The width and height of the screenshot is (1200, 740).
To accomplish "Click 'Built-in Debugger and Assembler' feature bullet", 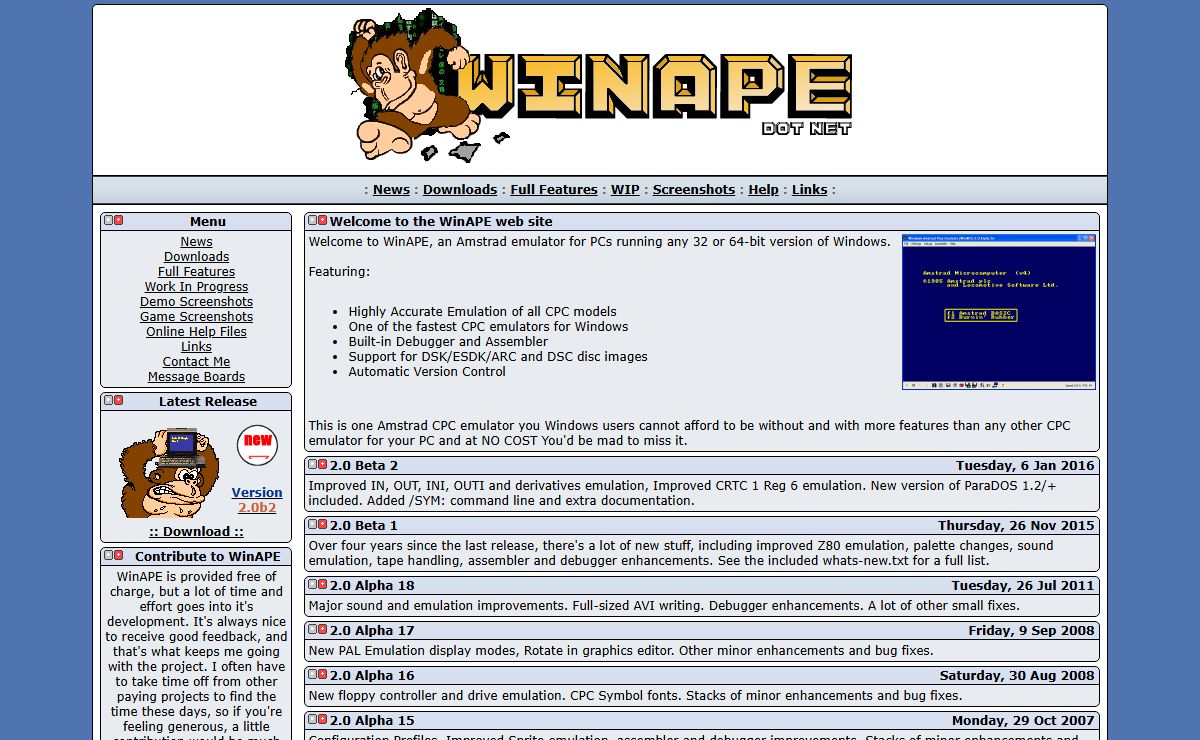I will pyautogui.click(x=448, y=341).
